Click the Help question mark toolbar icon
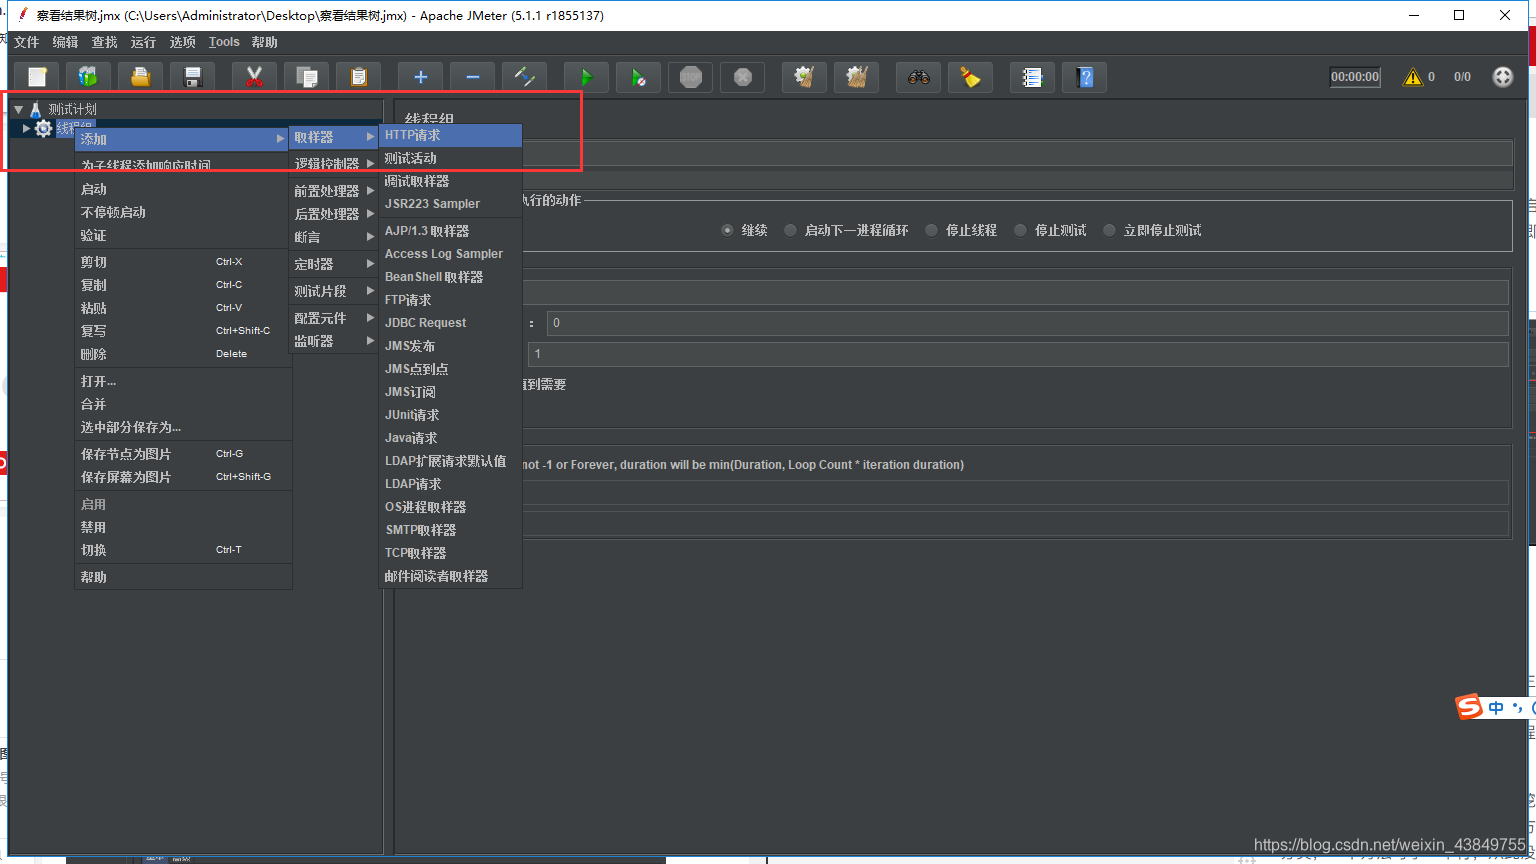Image resolution: width=1536 pixels, height=864 pixels. 1085,77
